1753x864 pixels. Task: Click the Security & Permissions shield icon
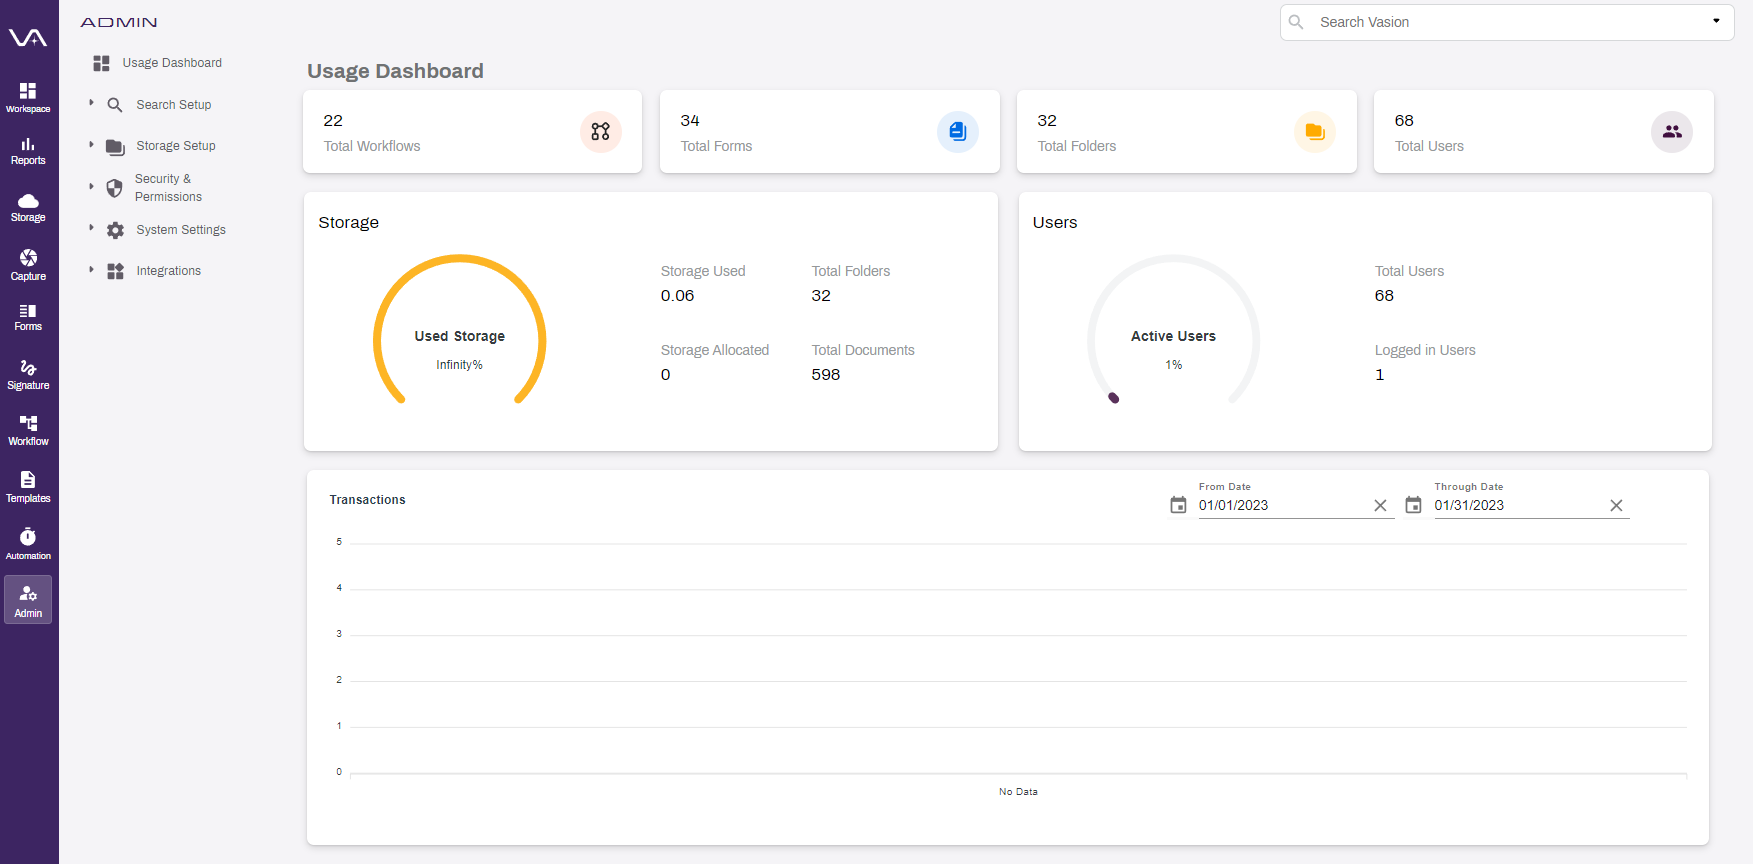point(115,188)
